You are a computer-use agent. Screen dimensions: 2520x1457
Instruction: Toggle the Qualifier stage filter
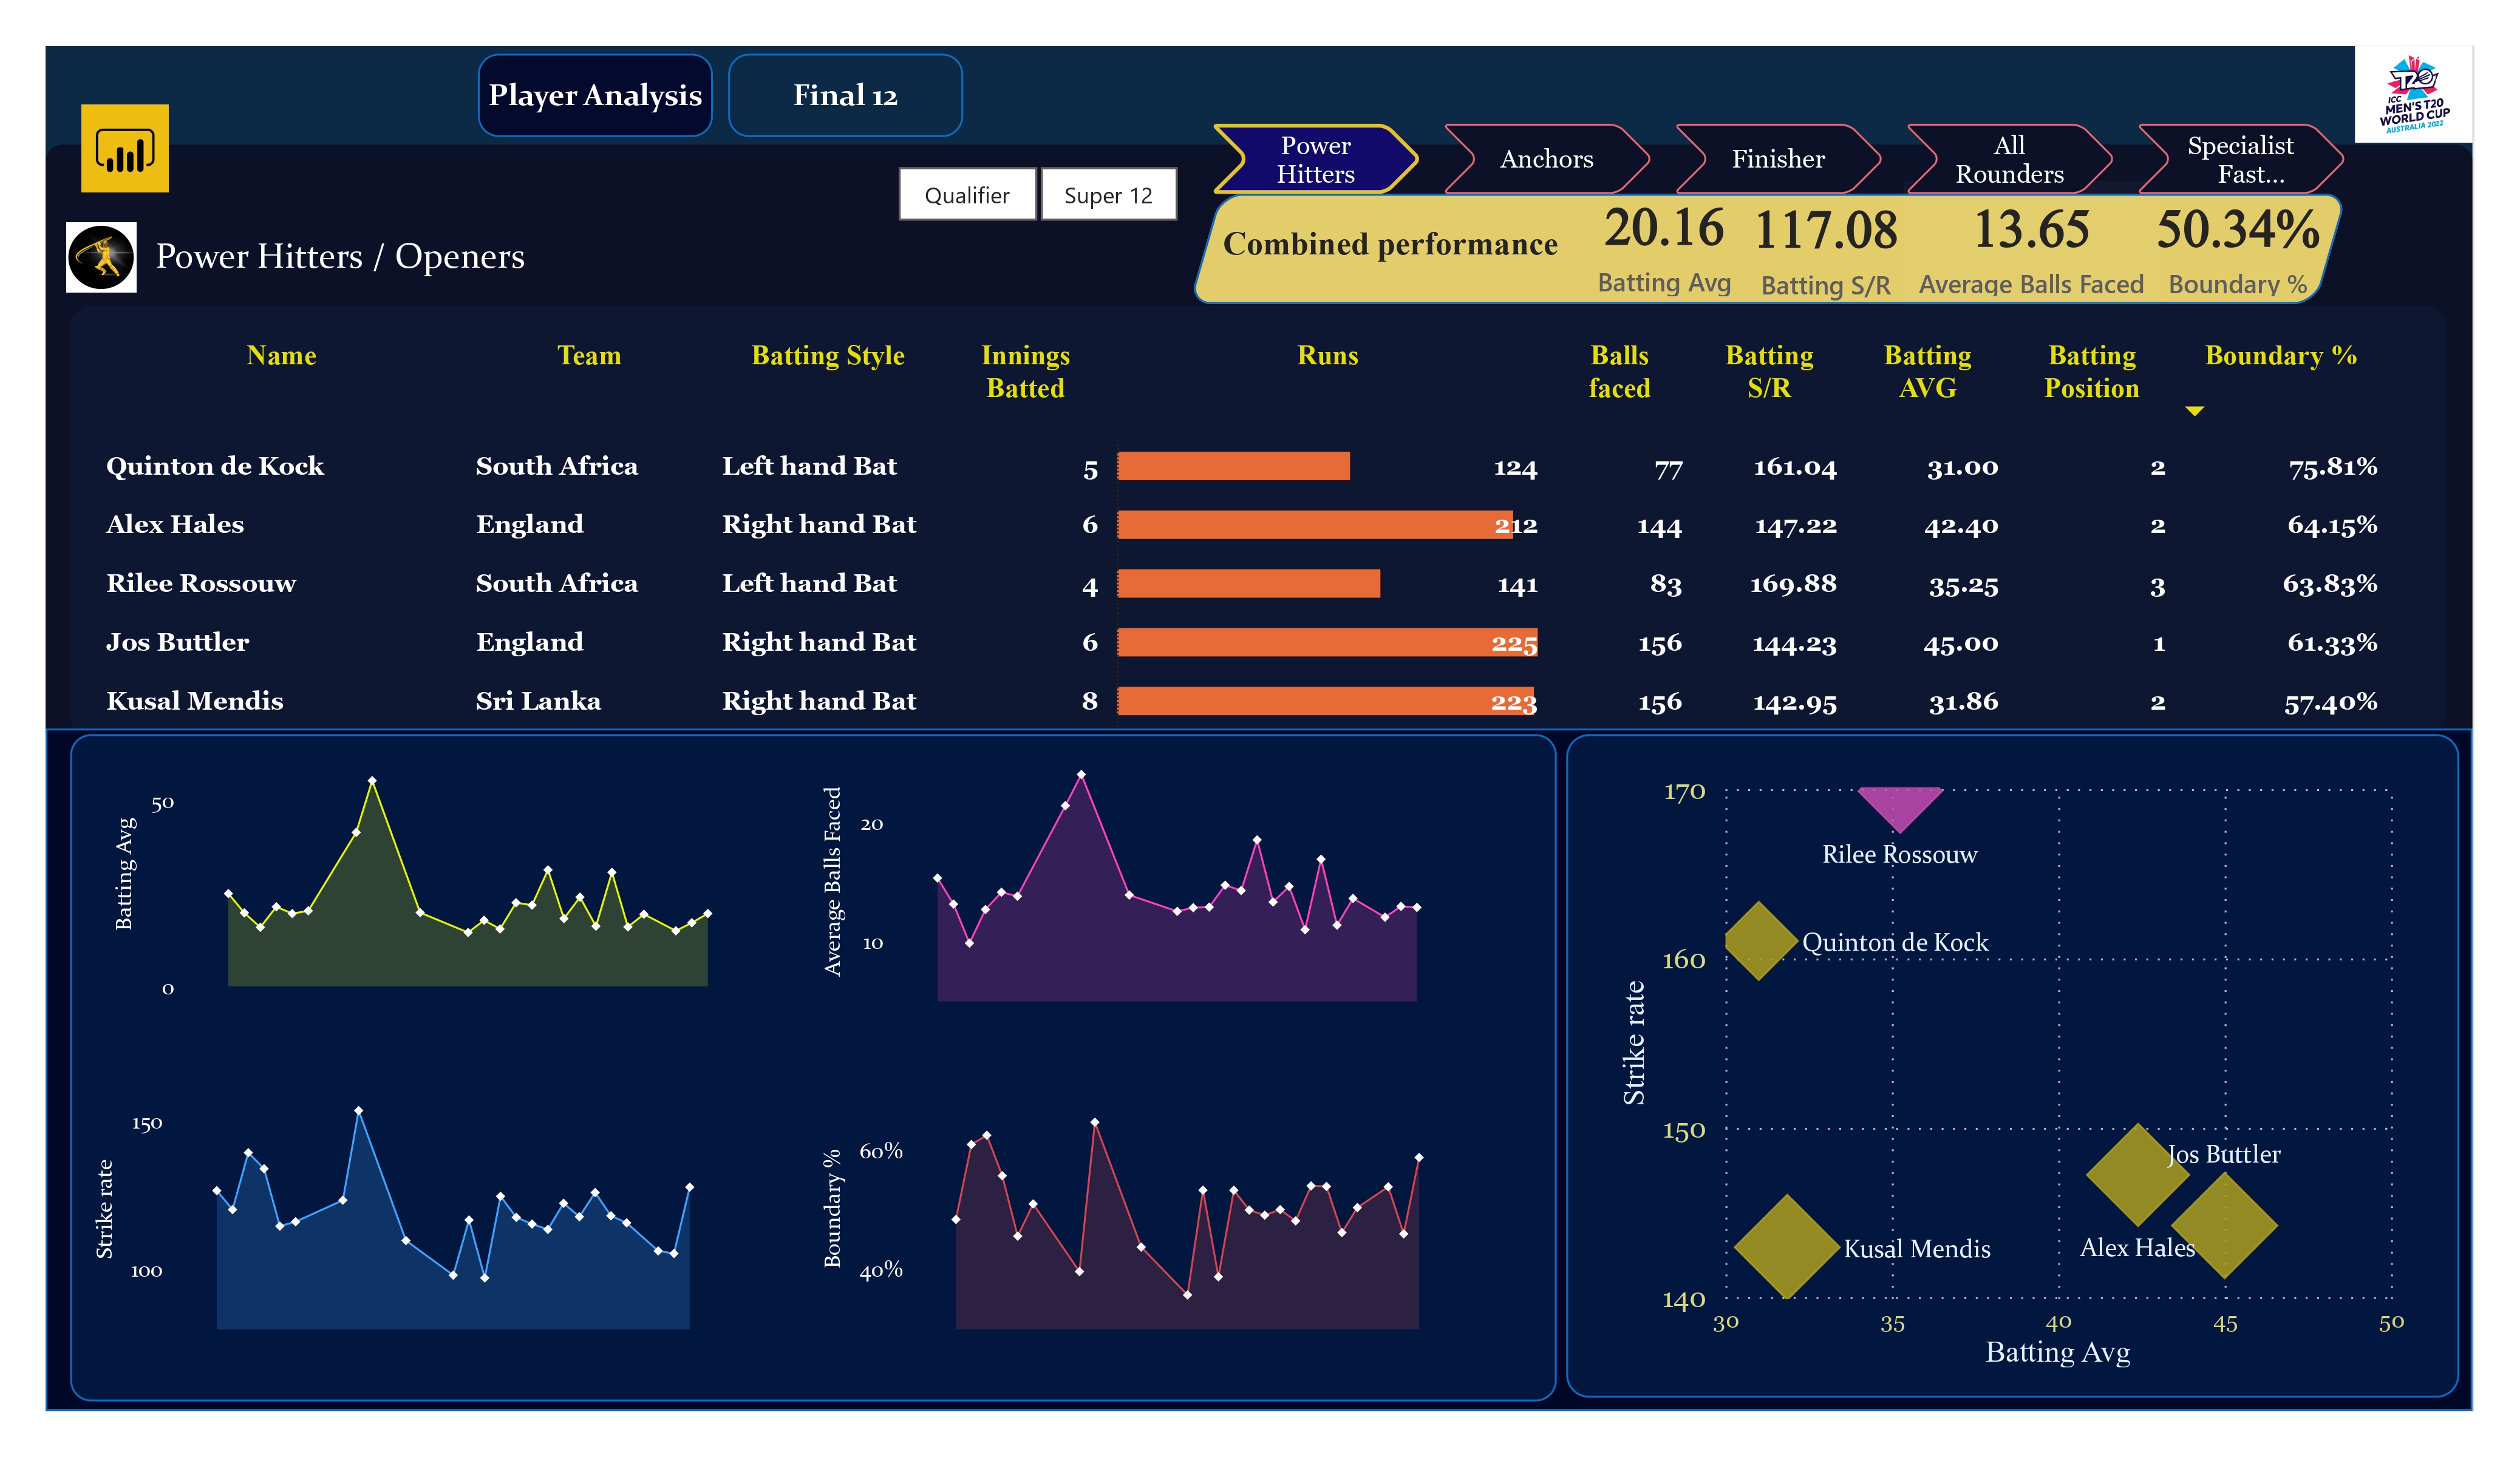[x=966, y=195]
